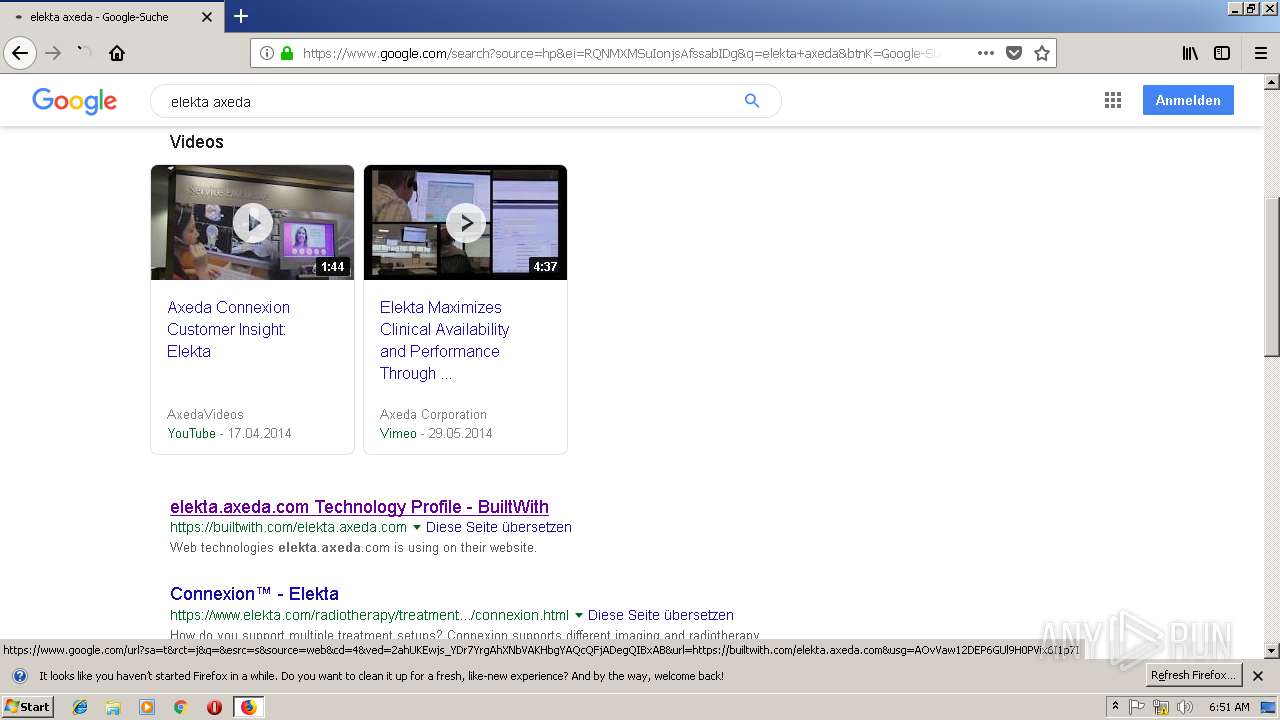This screenshot has height=720, width=1280.
Task: Open Elekta Maximizes Clinical Availability link
Action: (444, 340)
